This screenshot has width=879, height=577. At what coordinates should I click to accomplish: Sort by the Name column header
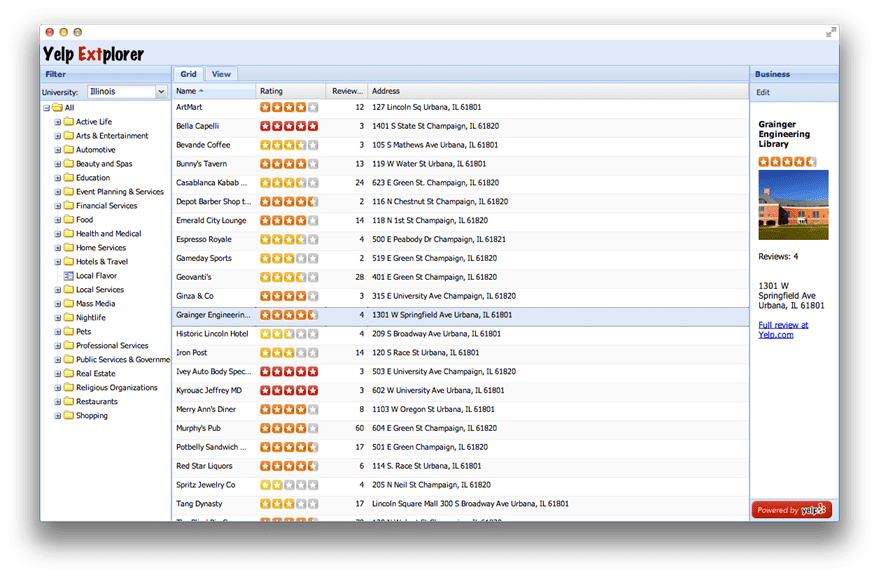[x=214, y=91]
